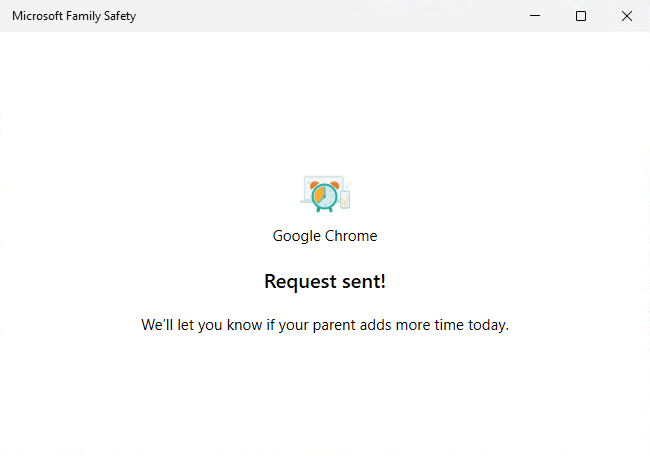Click the clock hands on the alarm face
Screen dimensions: 650x456
tap(323, 195)
